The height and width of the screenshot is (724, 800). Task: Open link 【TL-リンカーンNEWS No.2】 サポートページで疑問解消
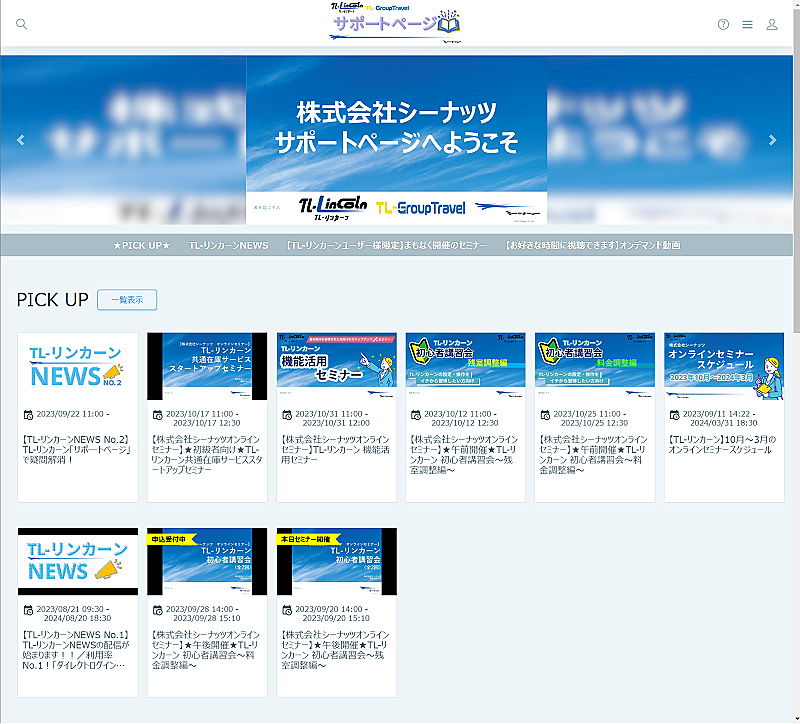coord(77,450)
